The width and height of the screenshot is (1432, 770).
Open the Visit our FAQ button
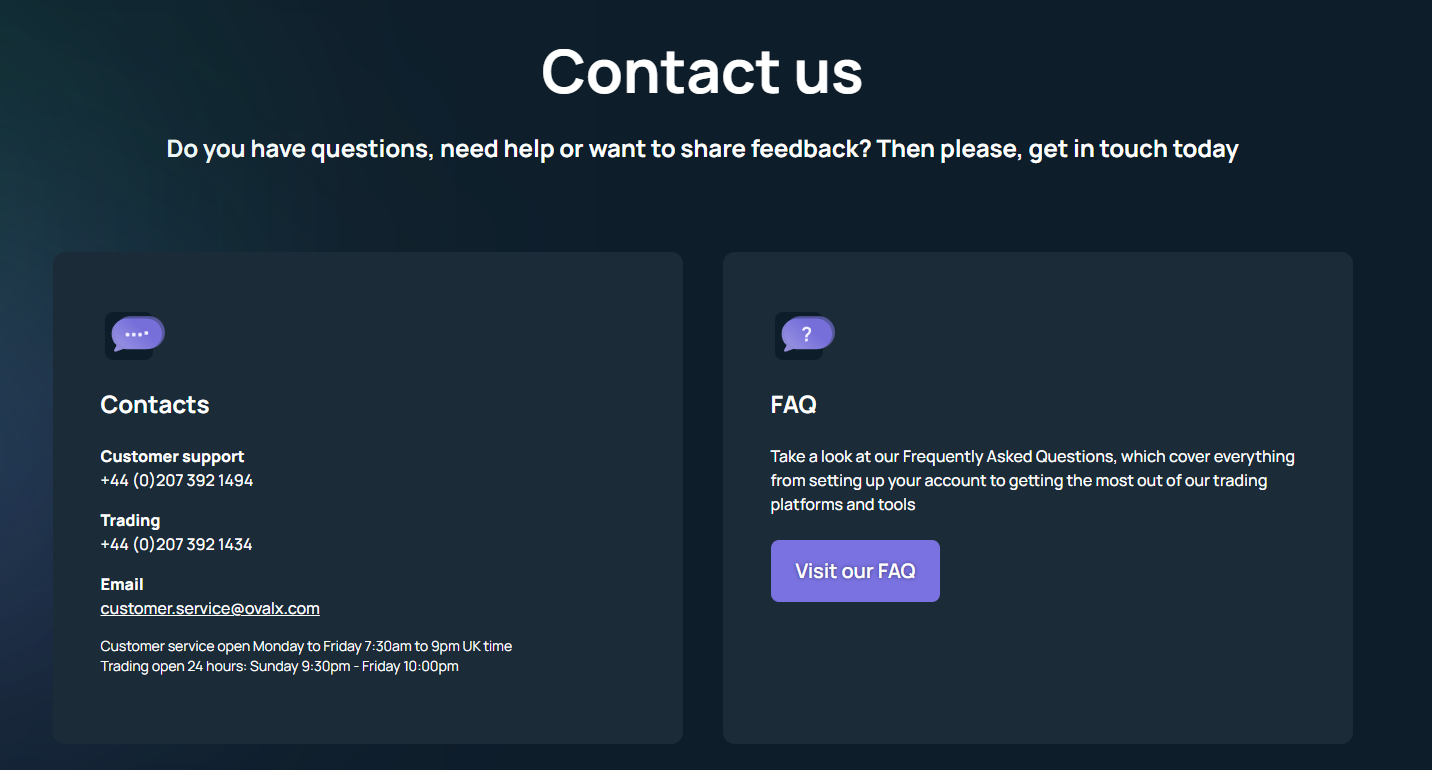tap(855, 571)
